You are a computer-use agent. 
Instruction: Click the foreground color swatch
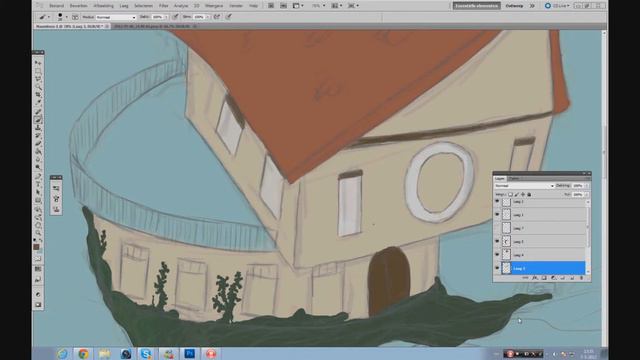point(36,247)
